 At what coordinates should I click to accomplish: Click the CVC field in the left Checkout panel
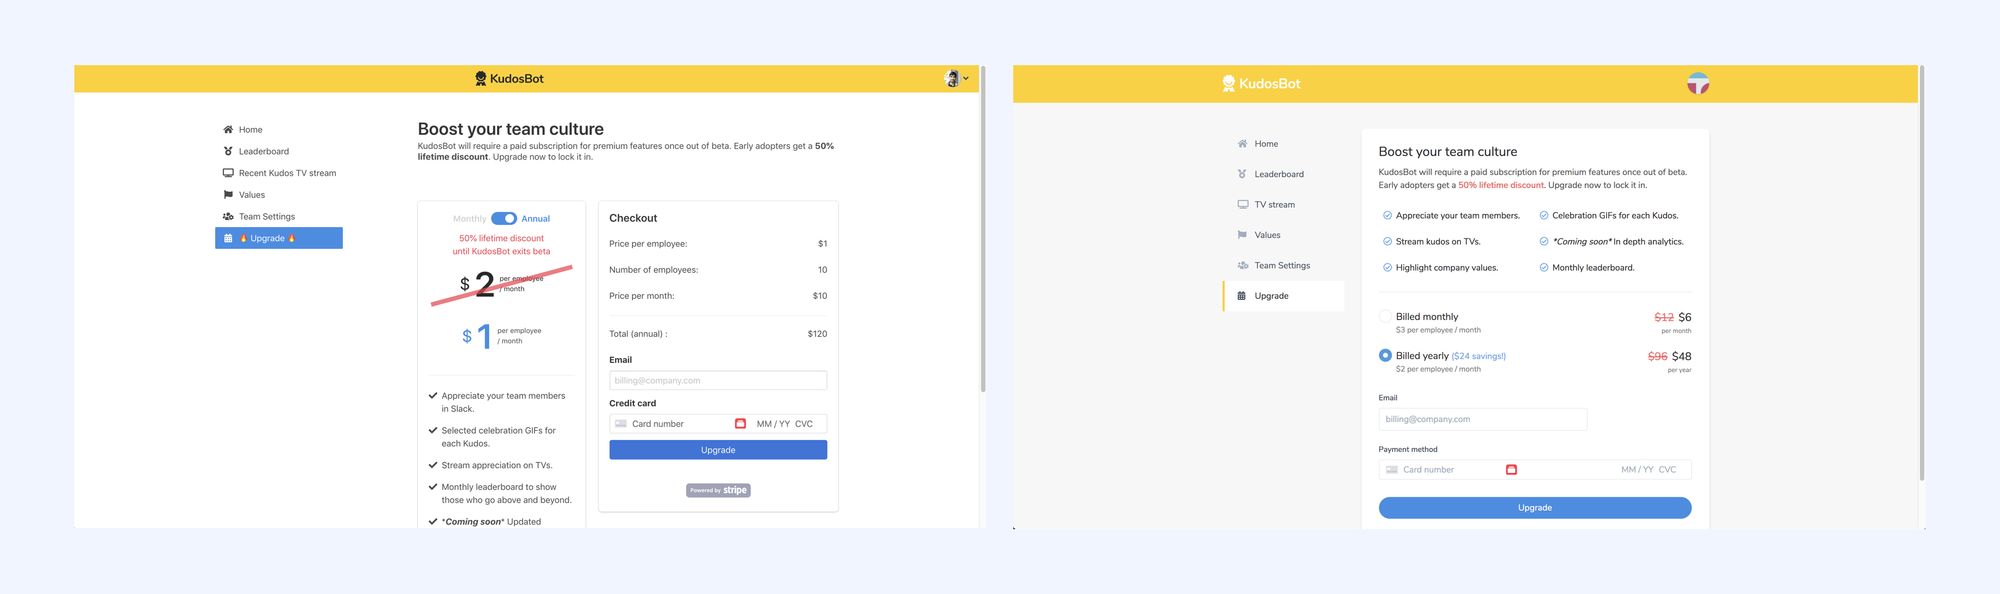click(x=804, y=424)
